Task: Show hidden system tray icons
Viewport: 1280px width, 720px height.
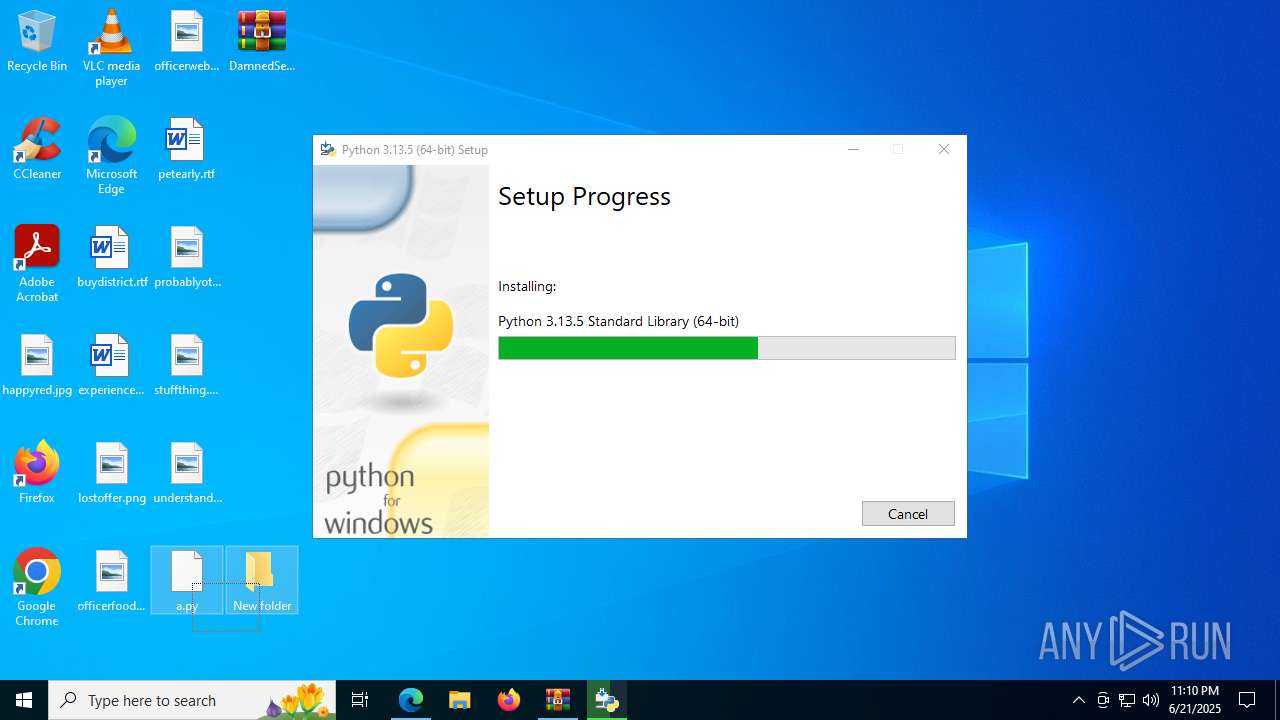Action: (1078, 700)
